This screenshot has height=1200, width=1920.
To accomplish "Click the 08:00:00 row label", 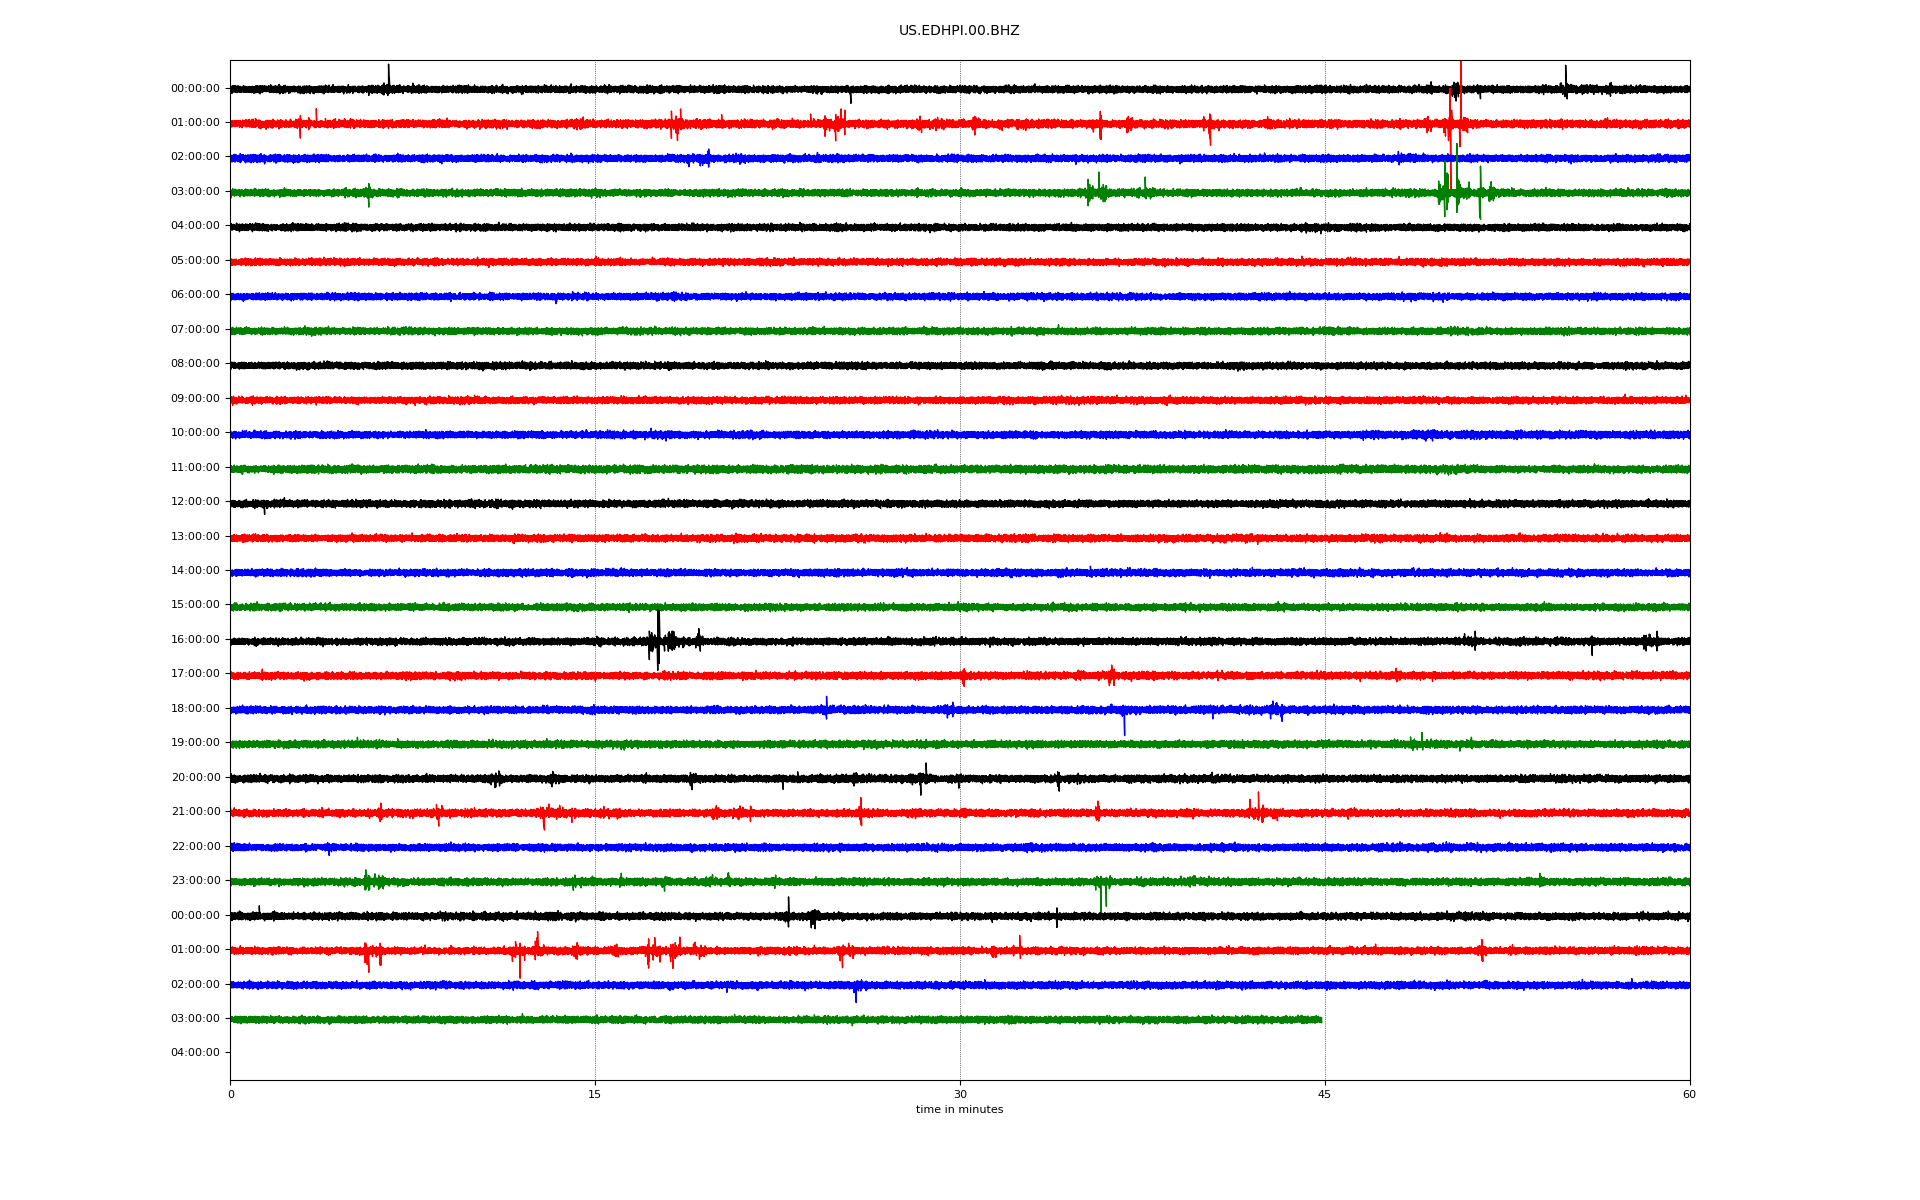I will coord(195,364).
